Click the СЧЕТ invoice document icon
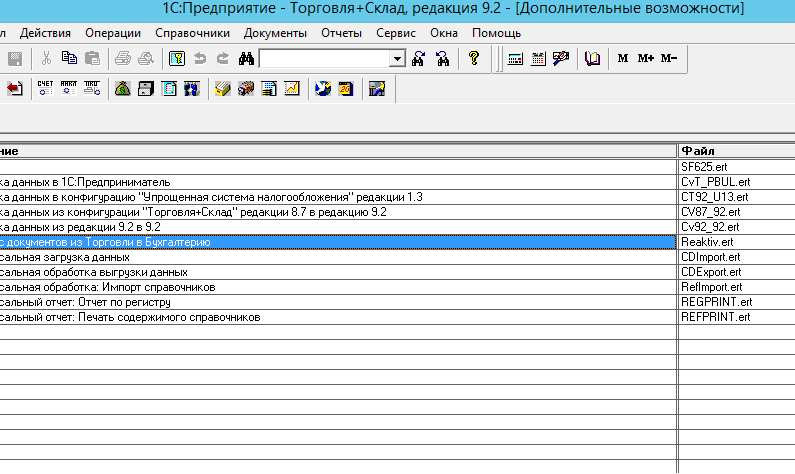This screenshot has width=795, height=474. tap(45, 89)
